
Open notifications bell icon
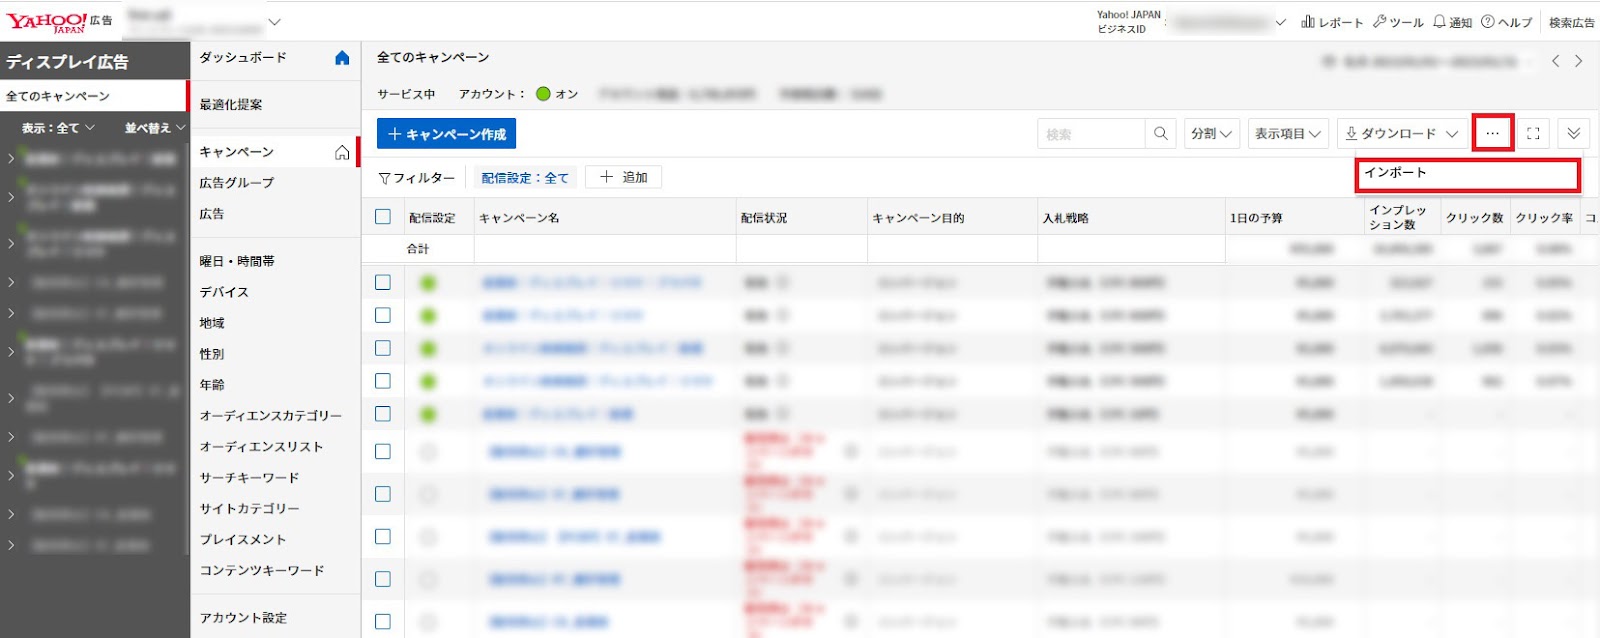coord(1440,22)
